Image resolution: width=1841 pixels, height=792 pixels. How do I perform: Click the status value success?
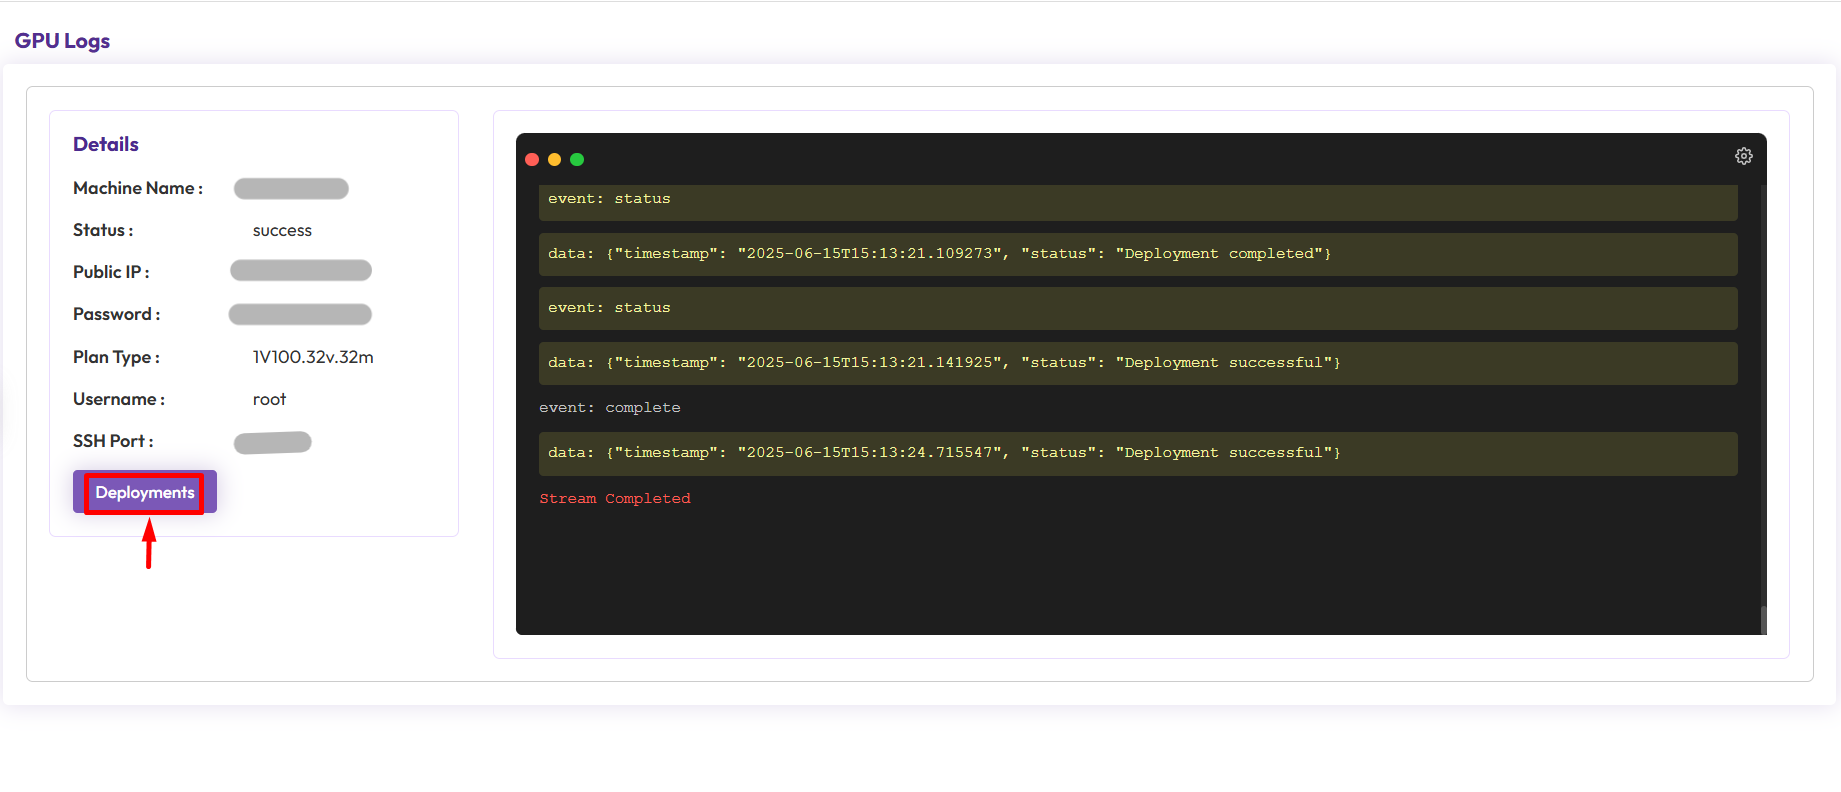click(282, 231)
